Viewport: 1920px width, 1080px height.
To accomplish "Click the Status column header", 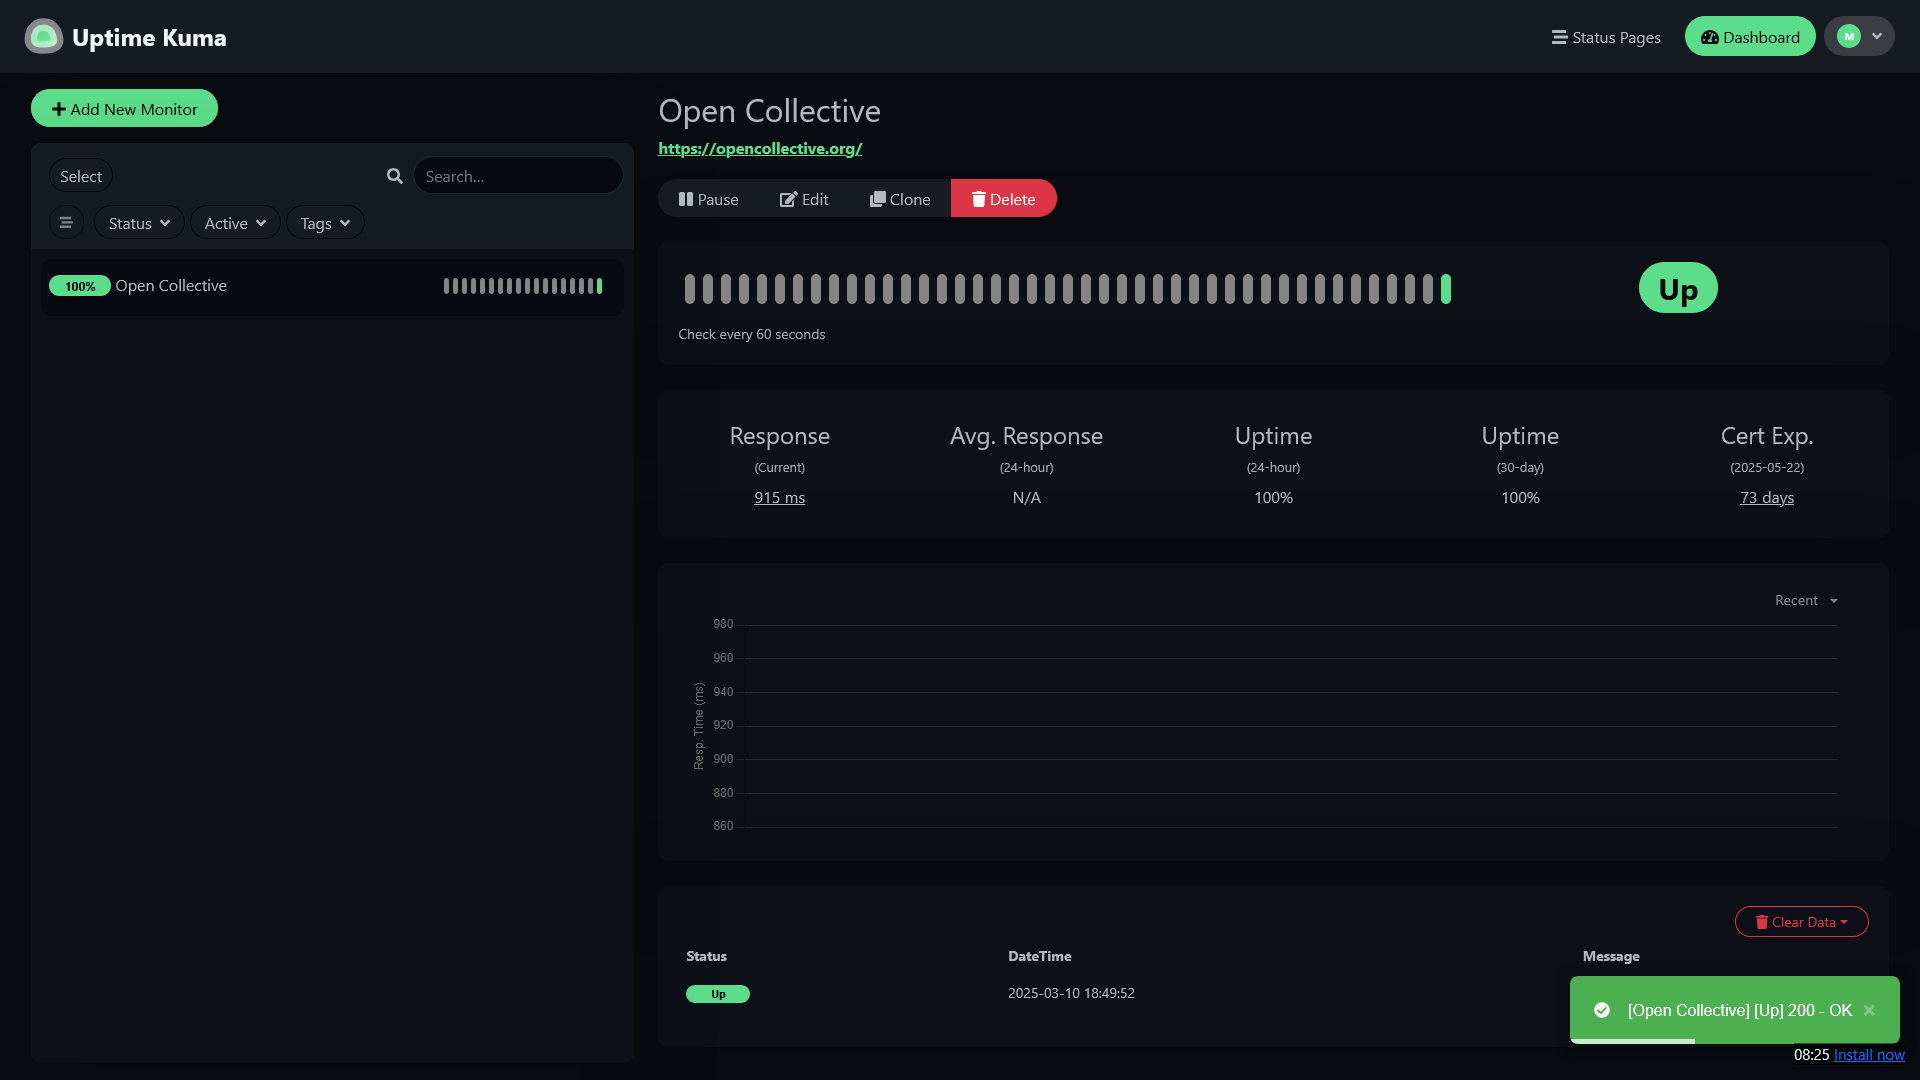I will [x=706, y=956].
